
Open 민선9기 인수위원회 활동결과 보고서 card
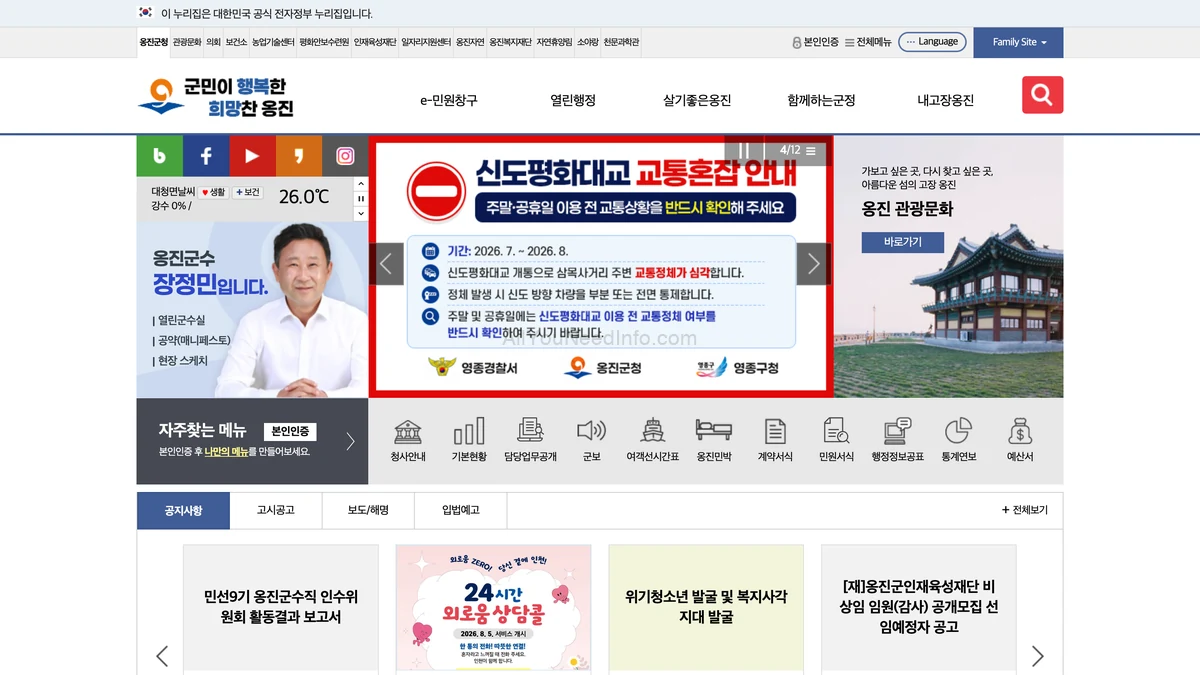281,608
